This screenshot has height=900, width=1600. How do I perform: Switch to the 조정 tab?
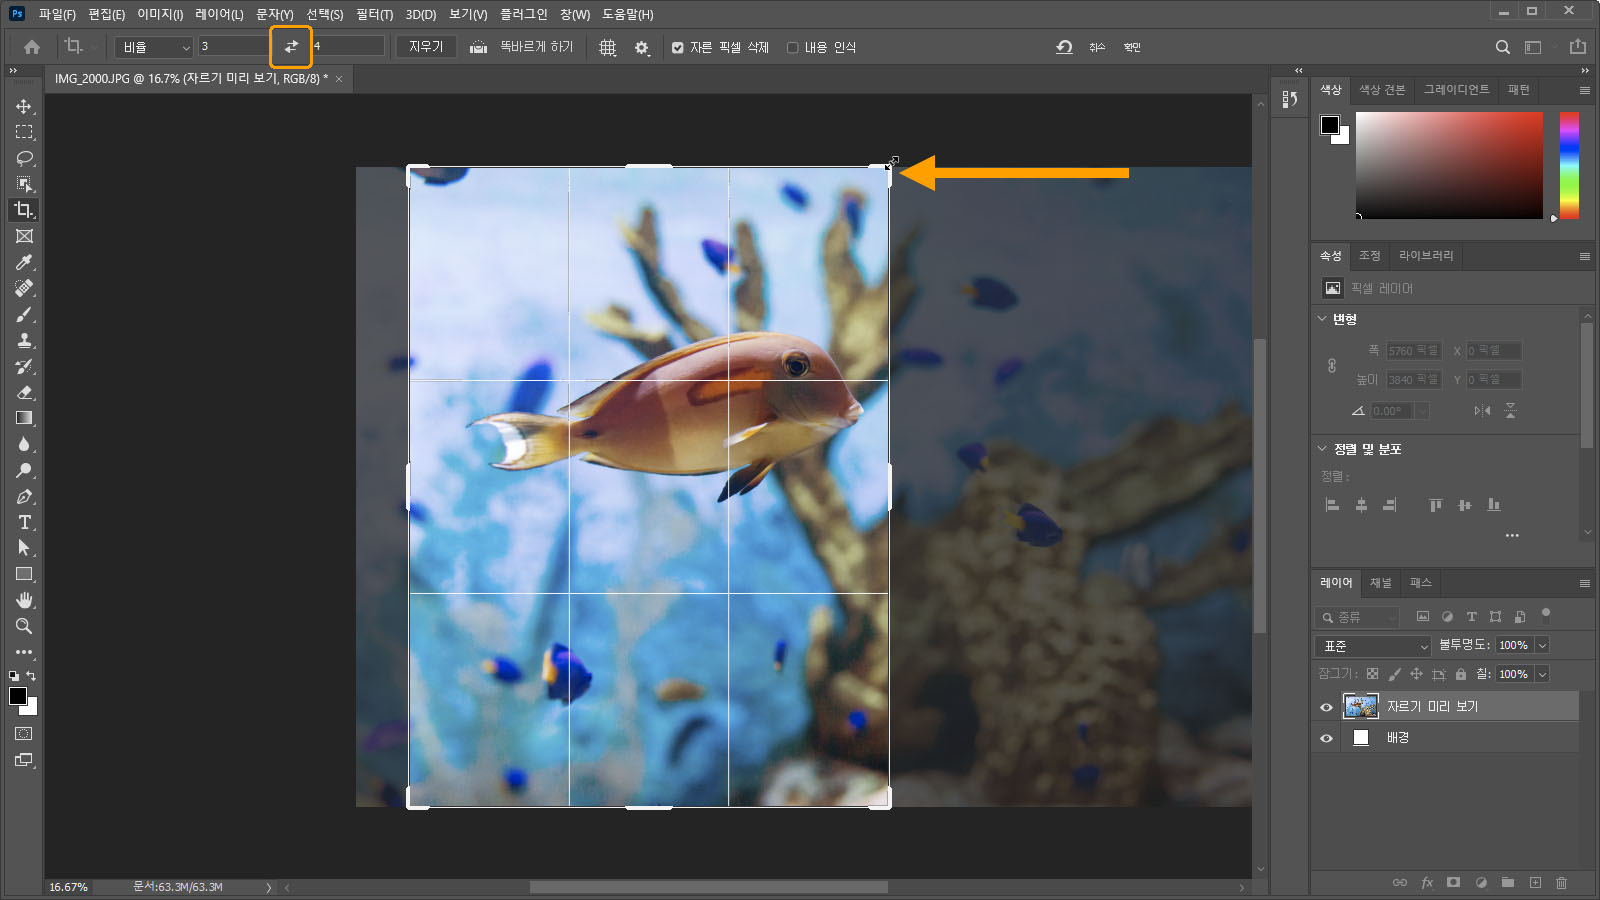pyautogui.click(x=1369, y=256)
